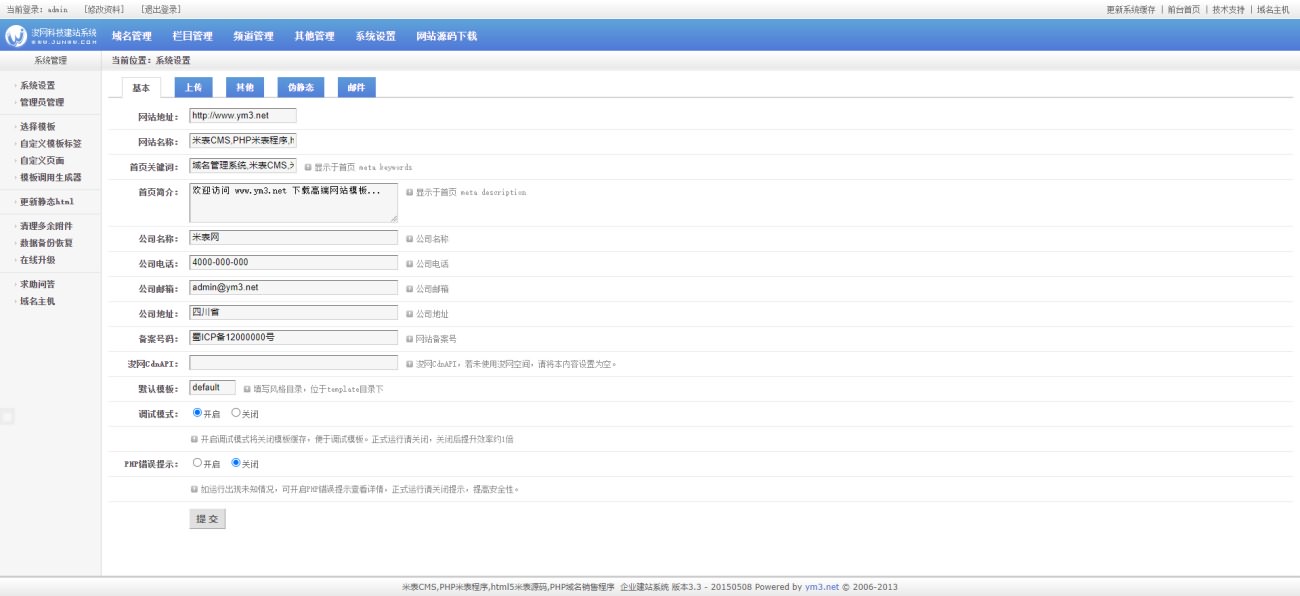
Task: Select 调试模式 开启 radio button
Action: point(197,412)
